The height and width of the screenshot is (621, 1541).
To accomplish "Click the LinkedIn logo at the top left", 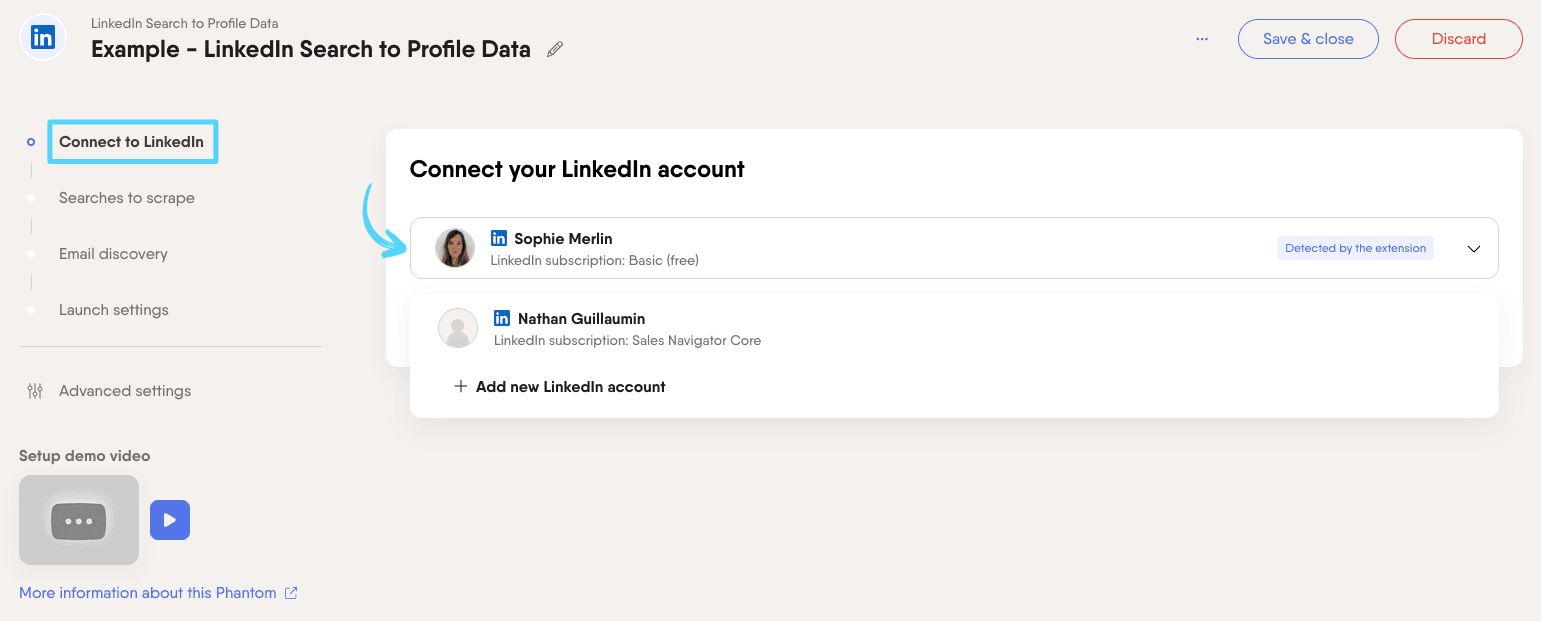I will pos(42,37).
